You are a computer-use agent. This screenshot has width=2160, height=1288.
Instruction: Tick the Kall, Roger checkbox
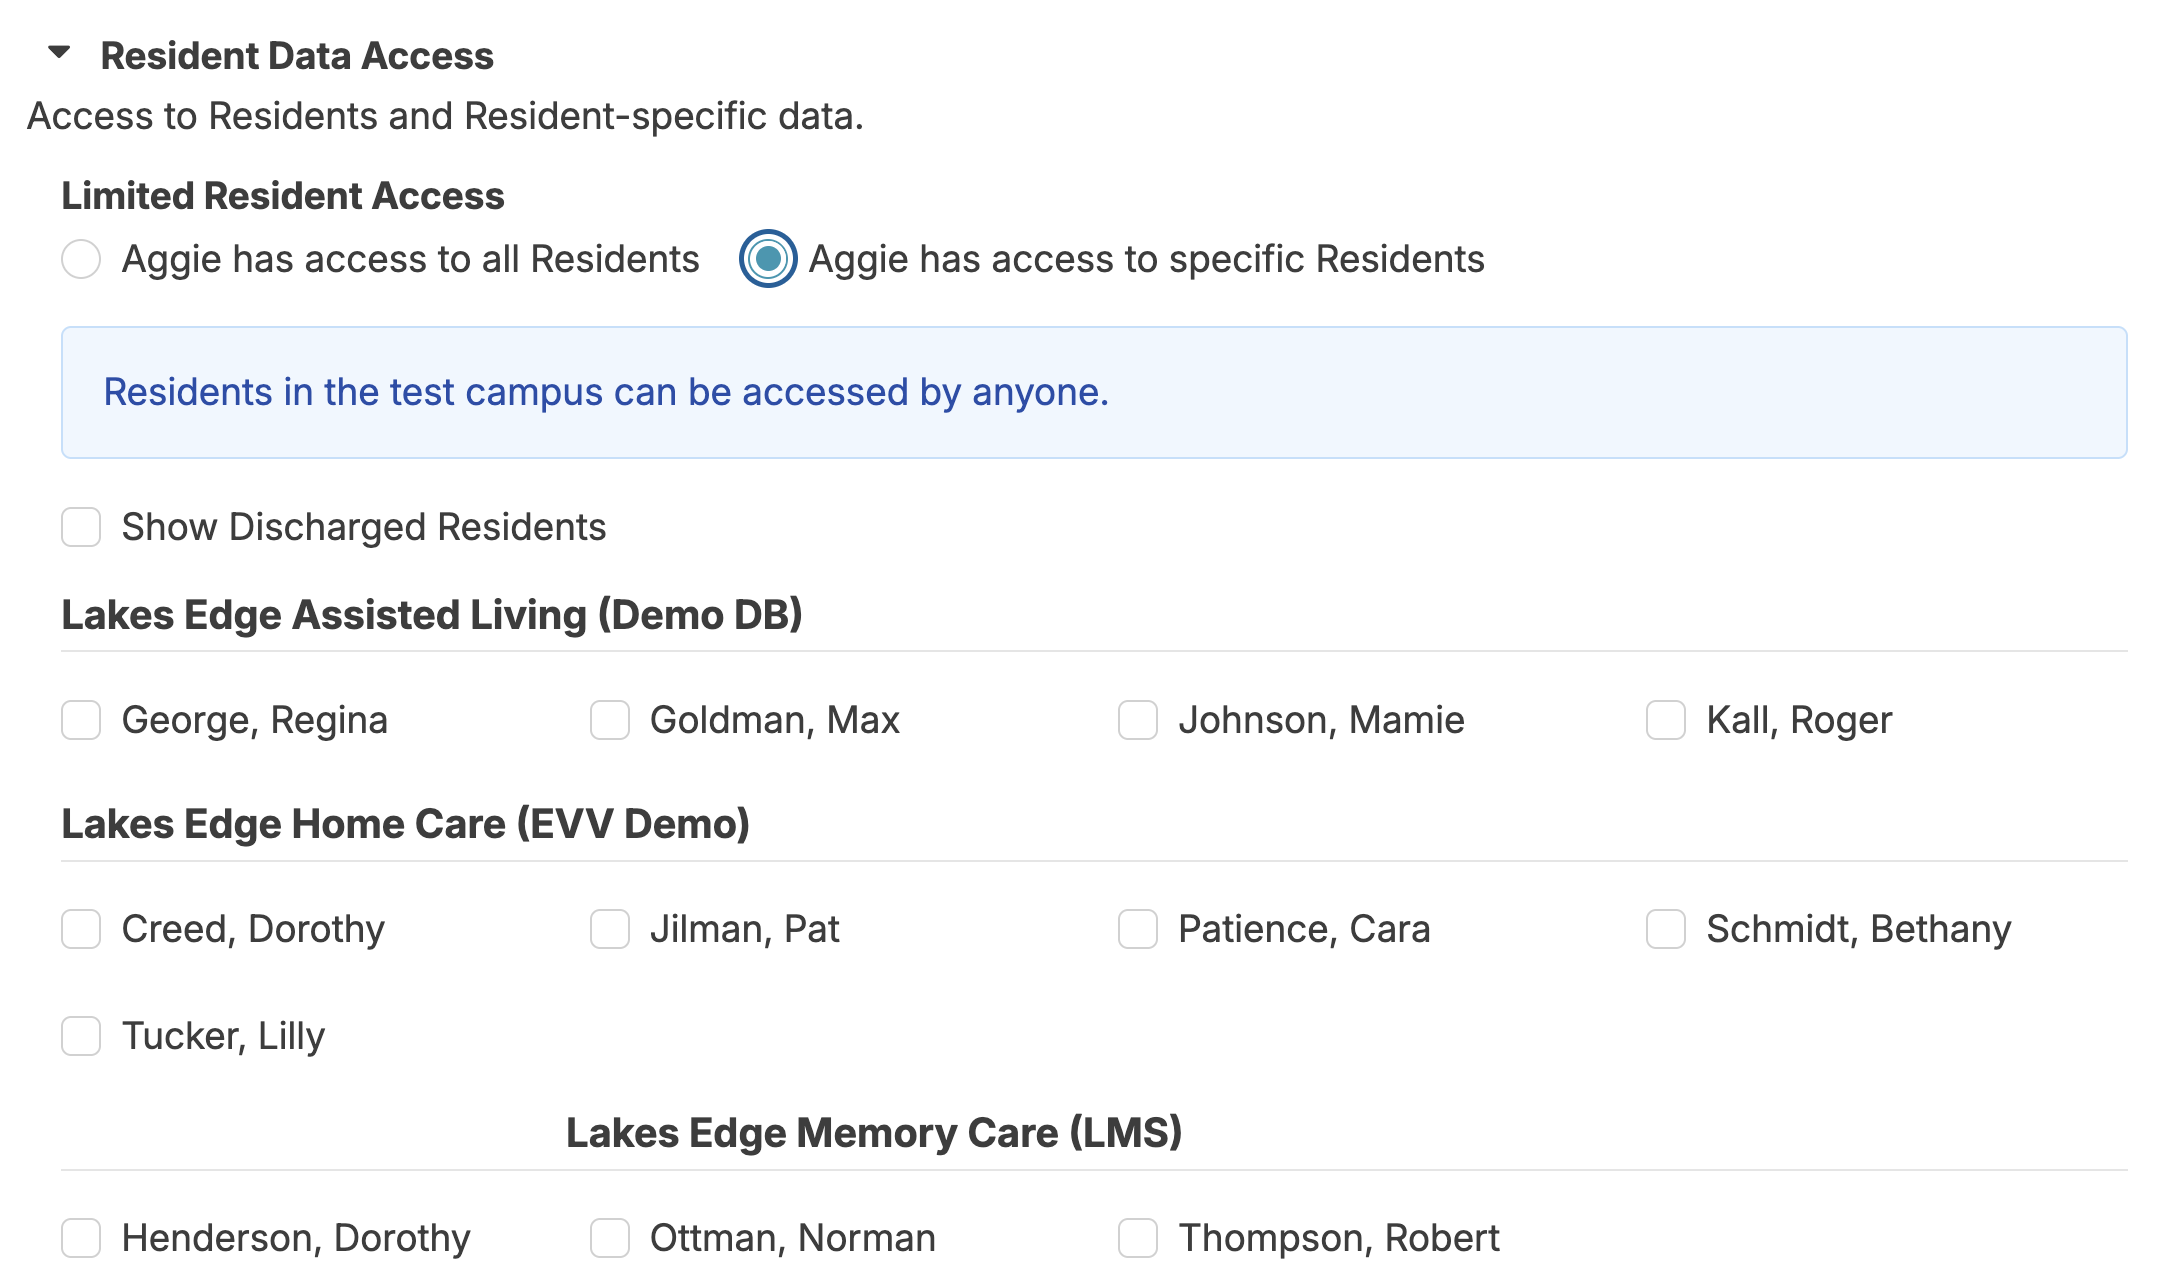[1665, 720]
